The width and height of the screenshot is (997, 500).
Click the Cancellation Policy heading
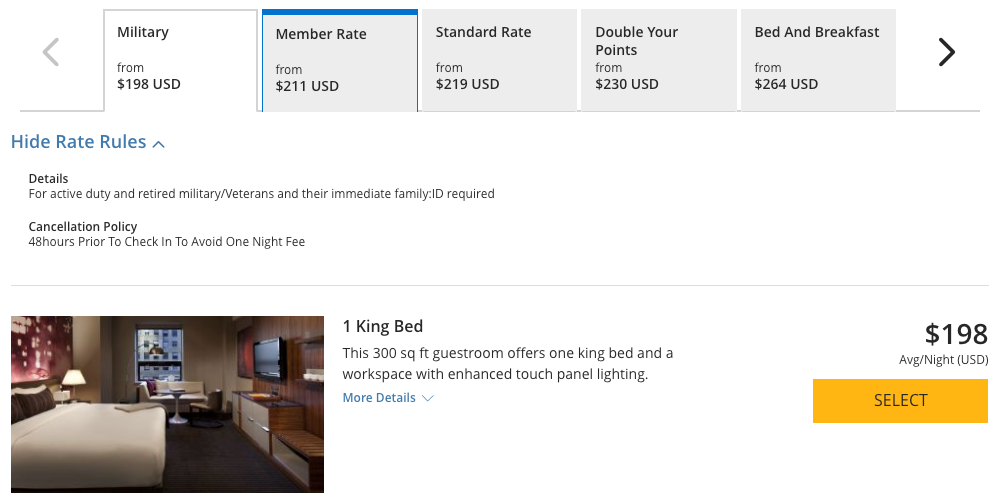coord(83,227)
